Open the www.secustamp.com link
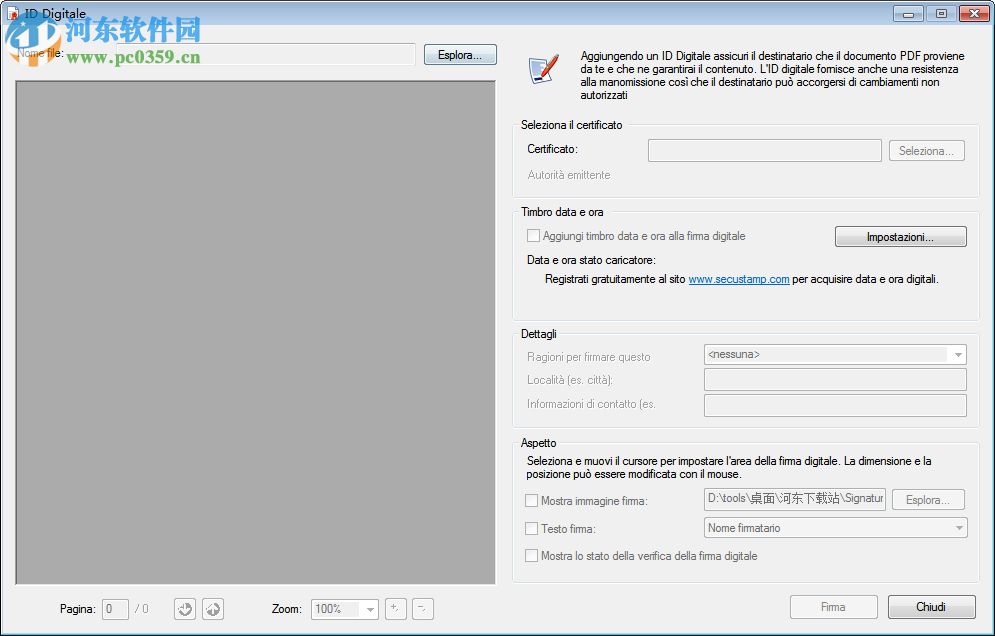Viewport: 995px width, 636px height. click(739, 279)
